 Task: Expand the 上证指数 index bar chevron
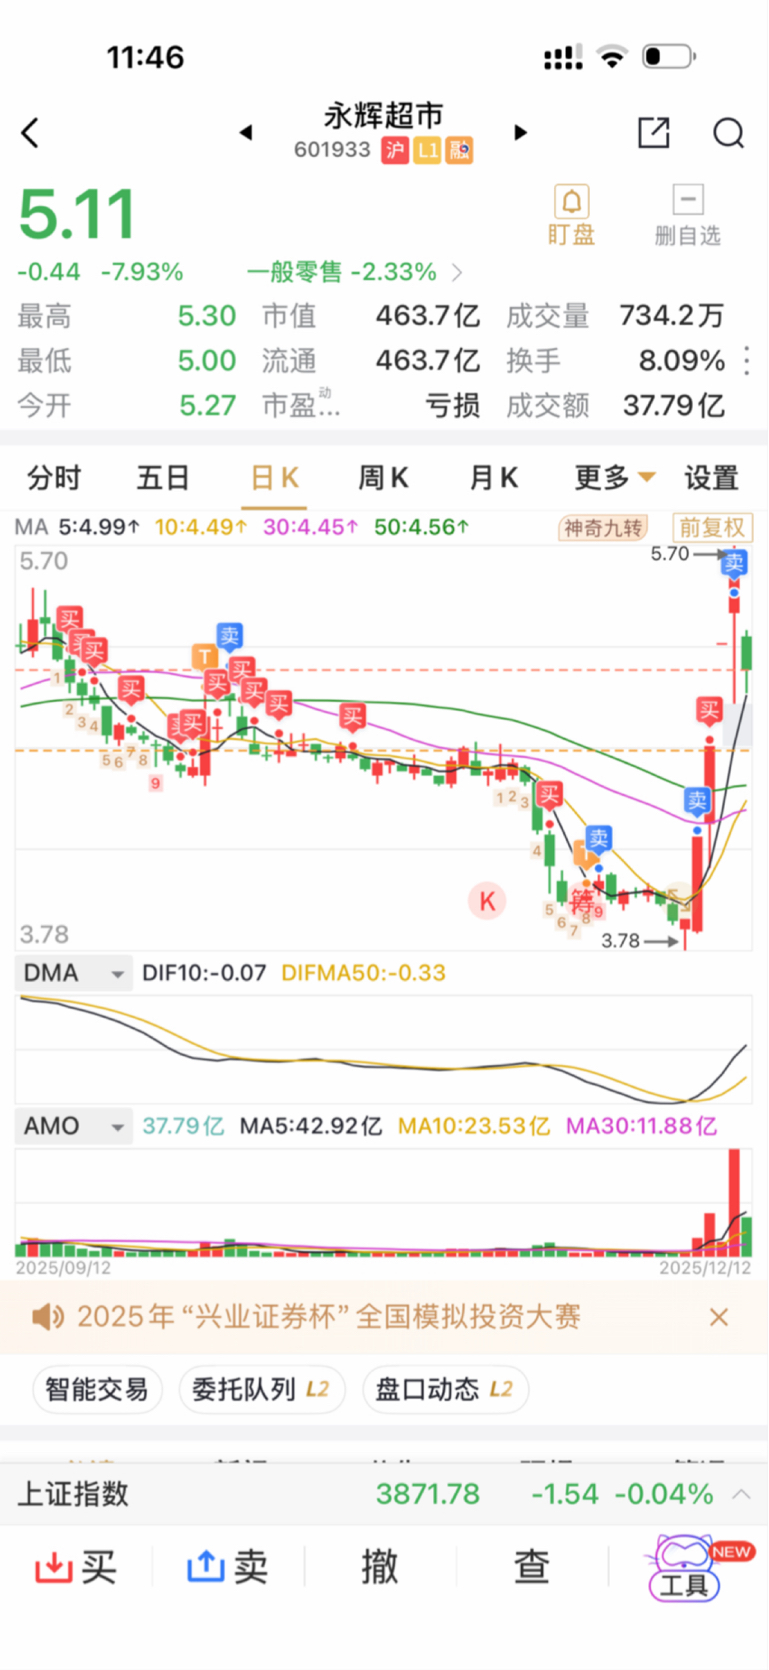pyautogui.click(x=741, y=1494)
